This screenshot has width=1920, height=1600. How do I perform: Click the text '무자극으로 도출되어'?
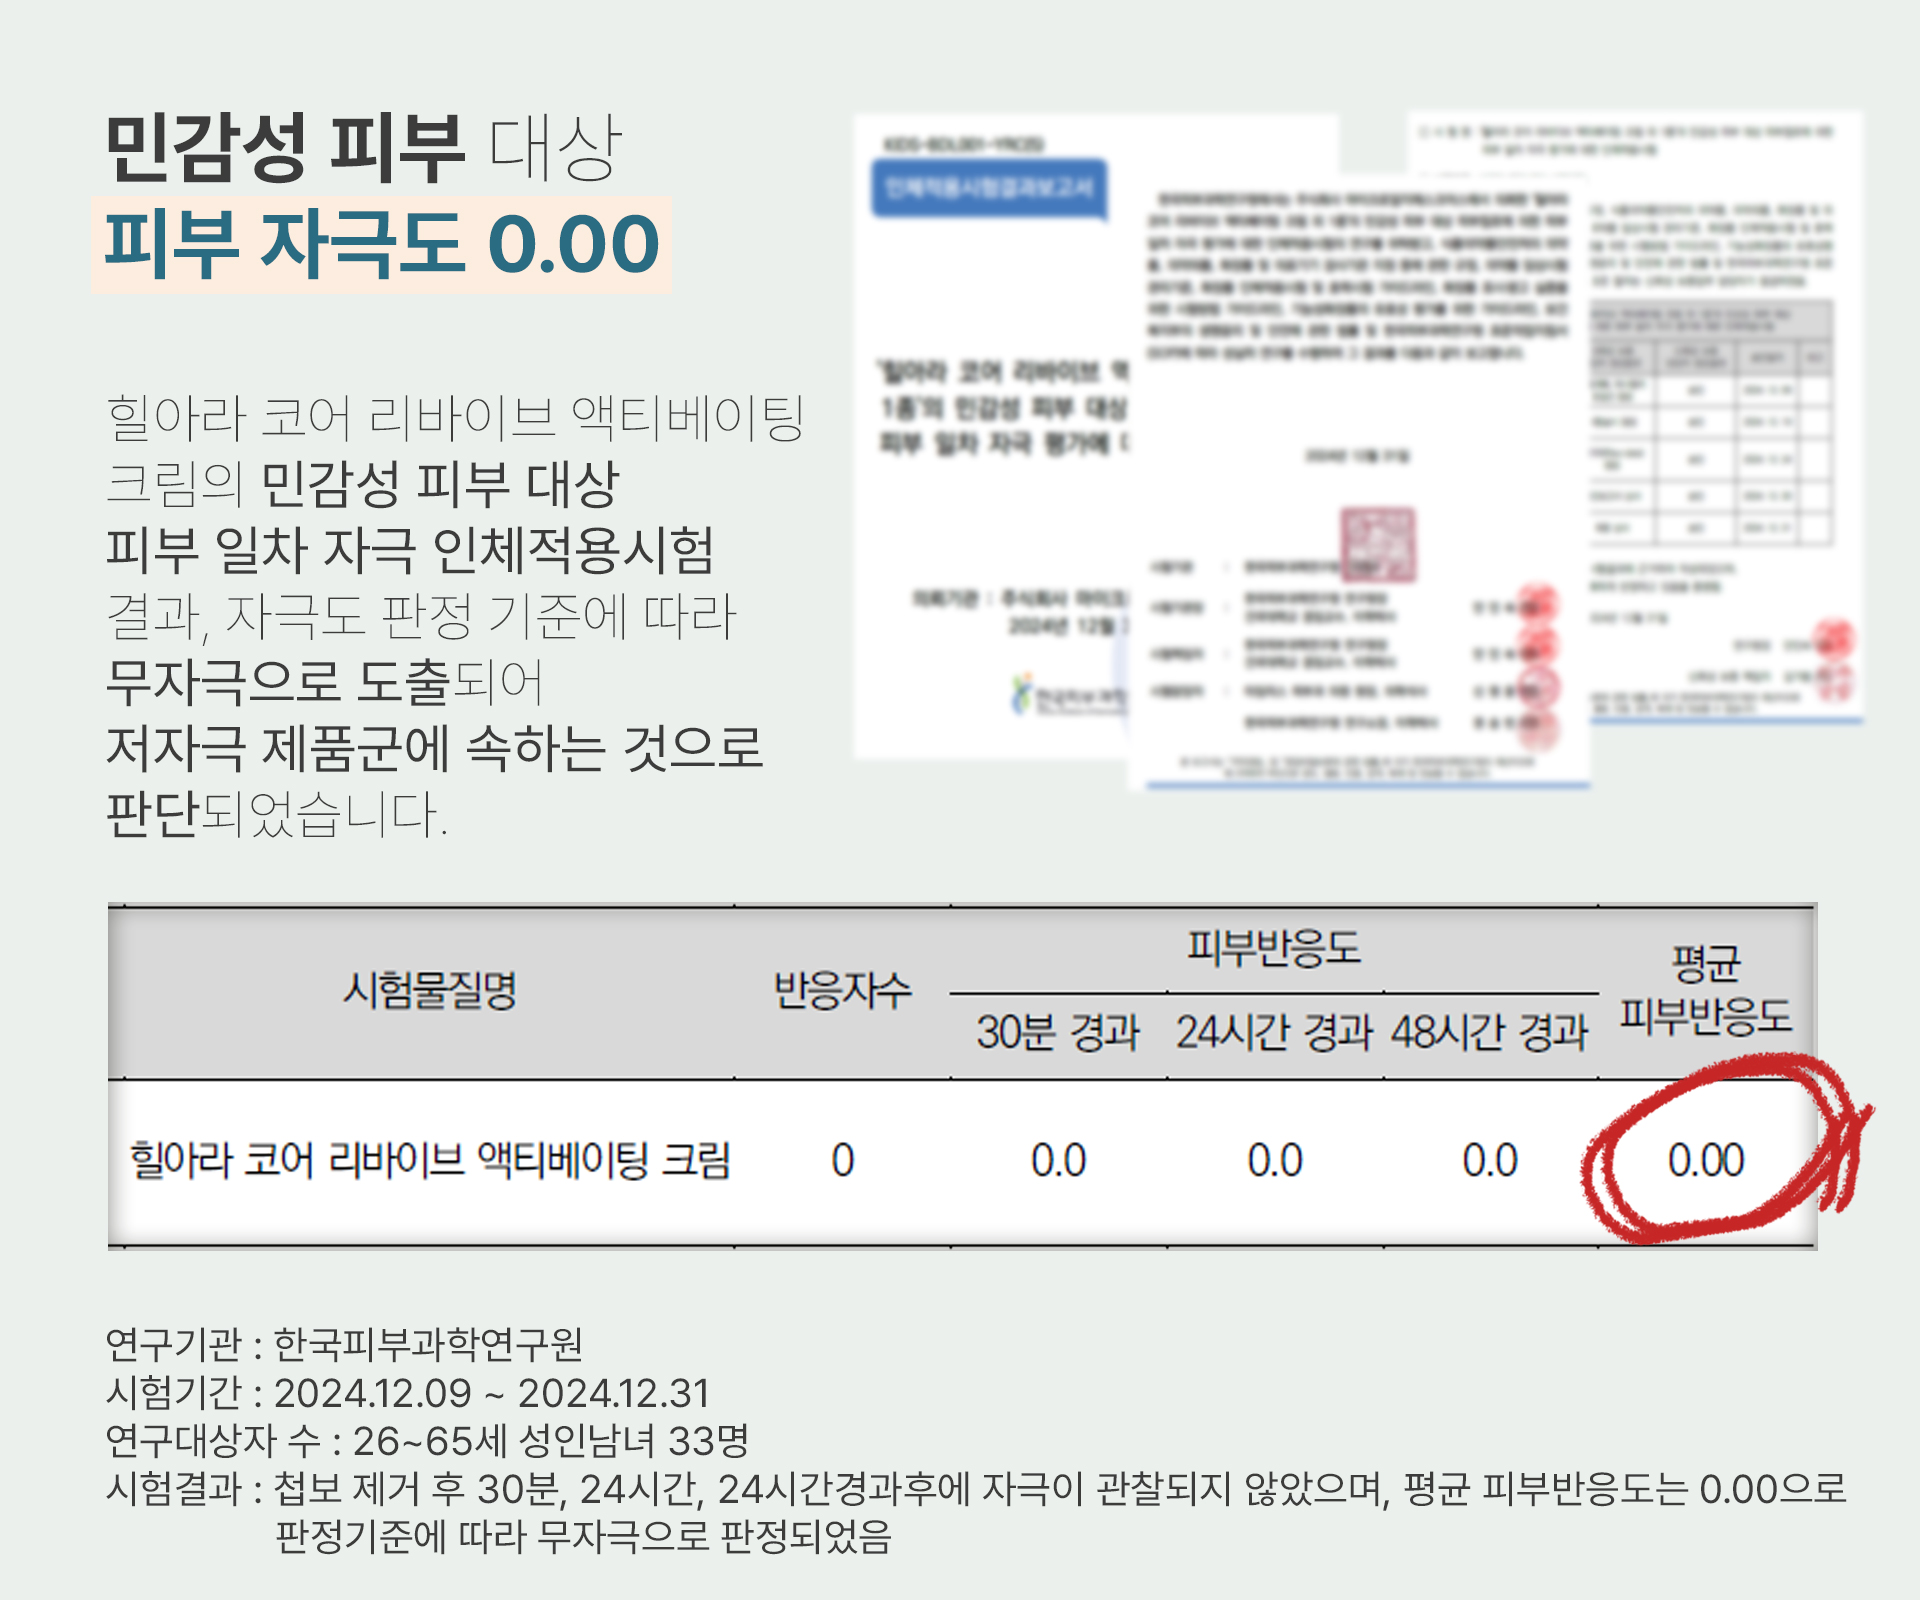[x=325, y=682]
